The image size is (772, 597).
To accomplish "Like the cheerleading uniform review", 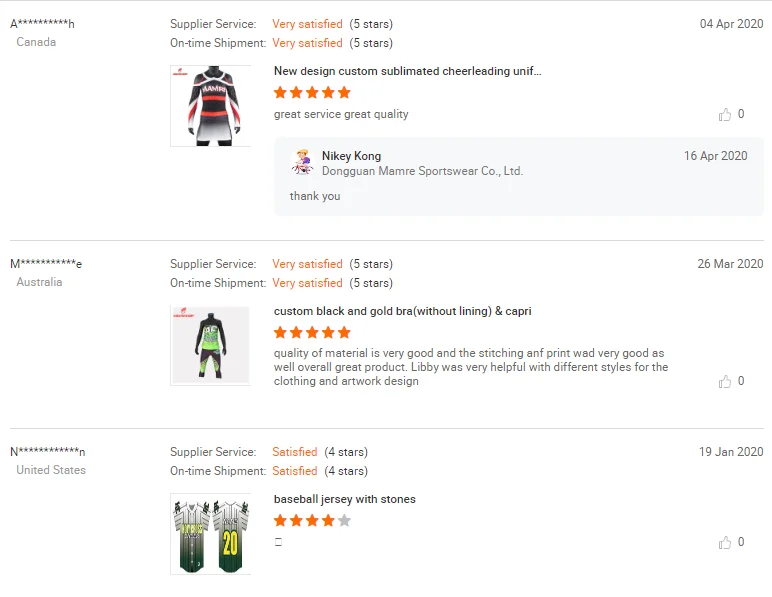I will click(725, 115).
